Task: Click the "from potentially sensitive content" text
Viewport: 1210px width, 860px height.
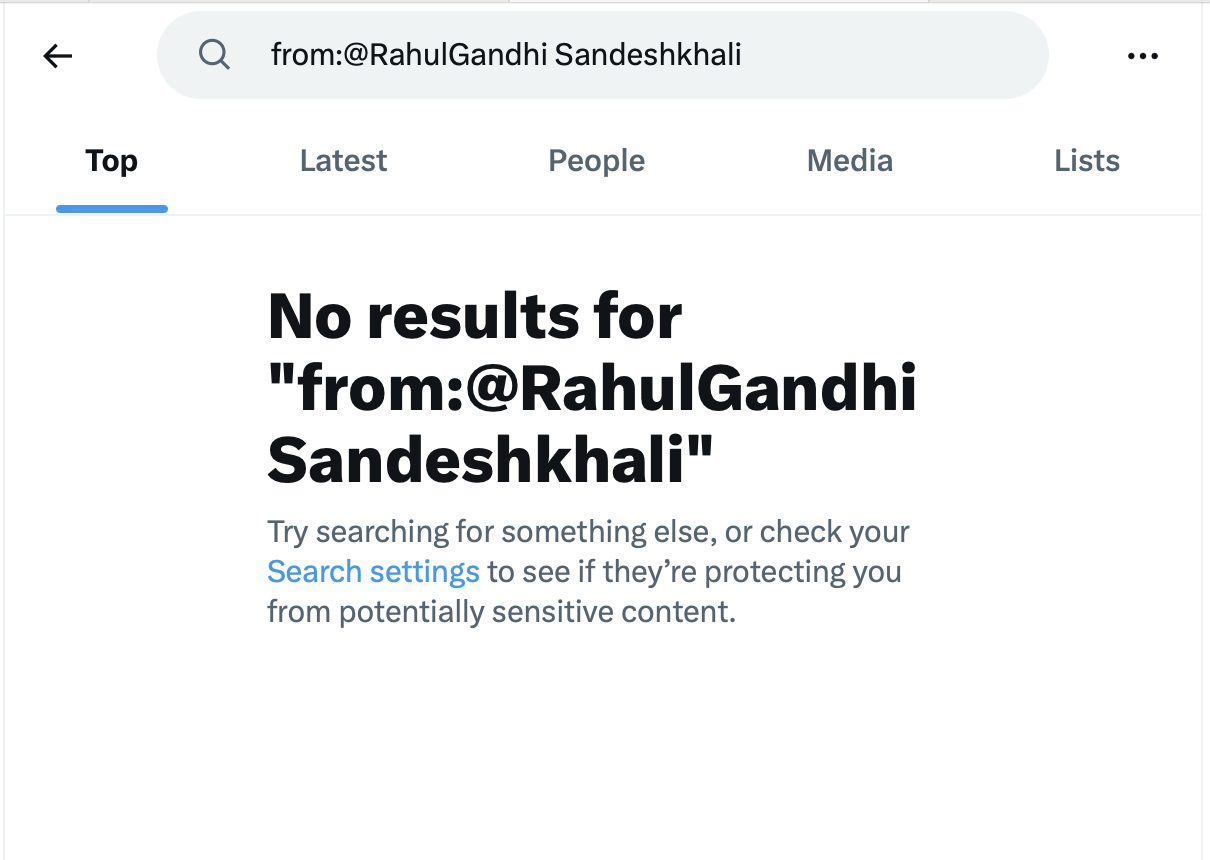Action: [501, 612]
